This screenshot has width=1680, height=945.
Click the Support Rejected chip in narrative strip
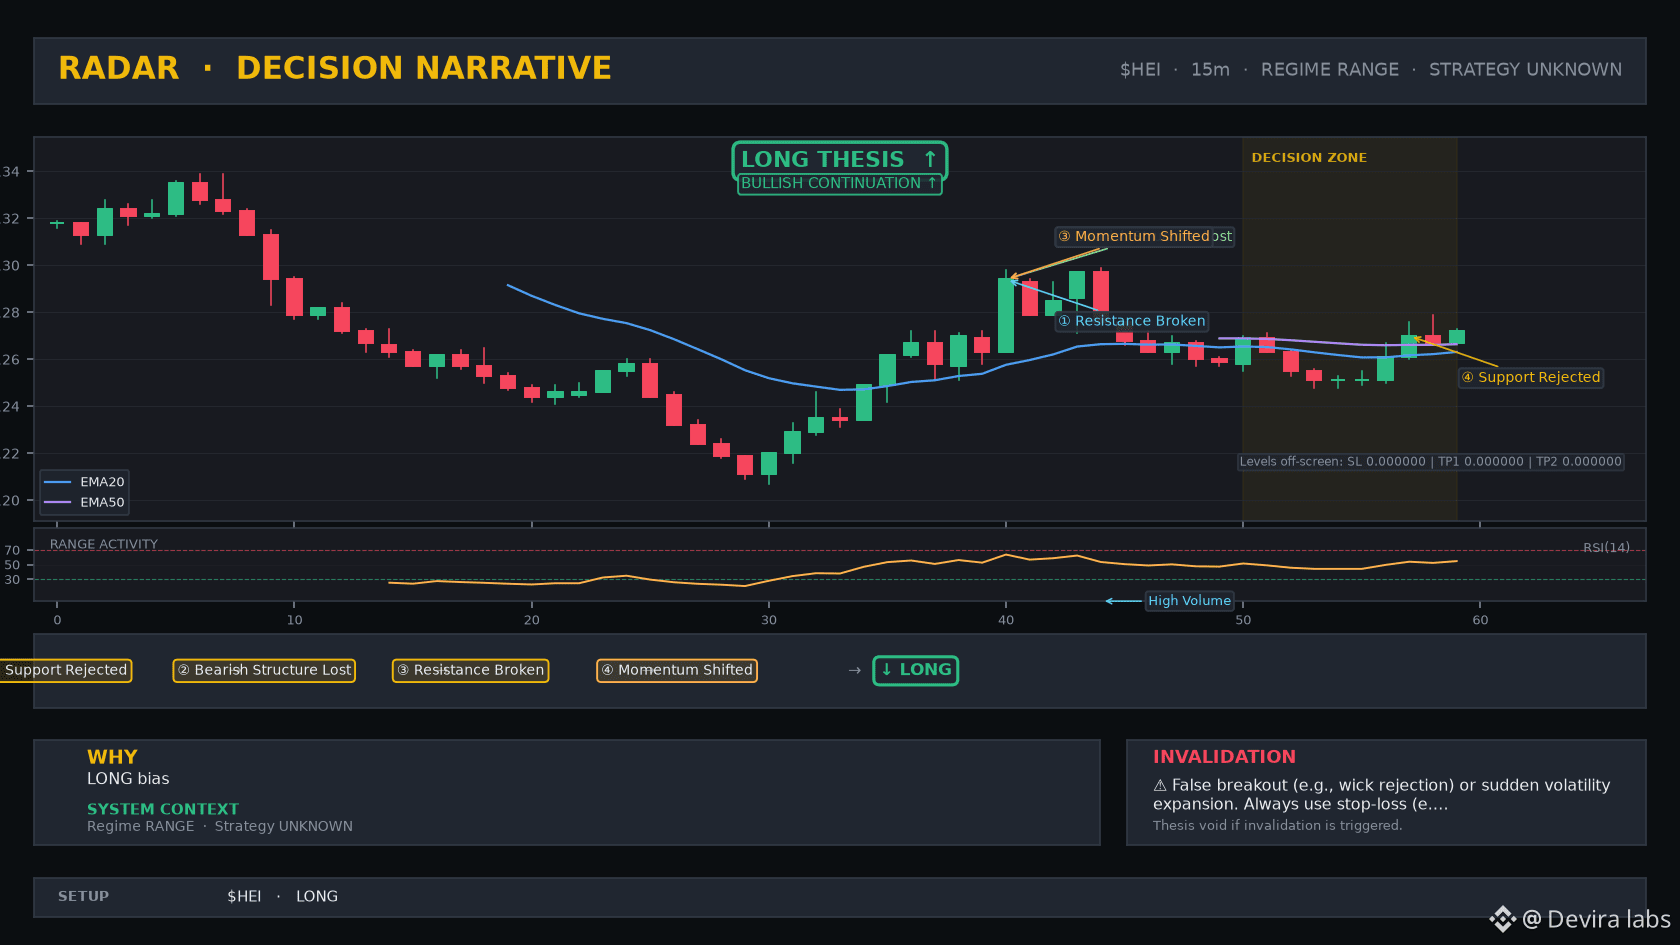[x=66, y=670]
